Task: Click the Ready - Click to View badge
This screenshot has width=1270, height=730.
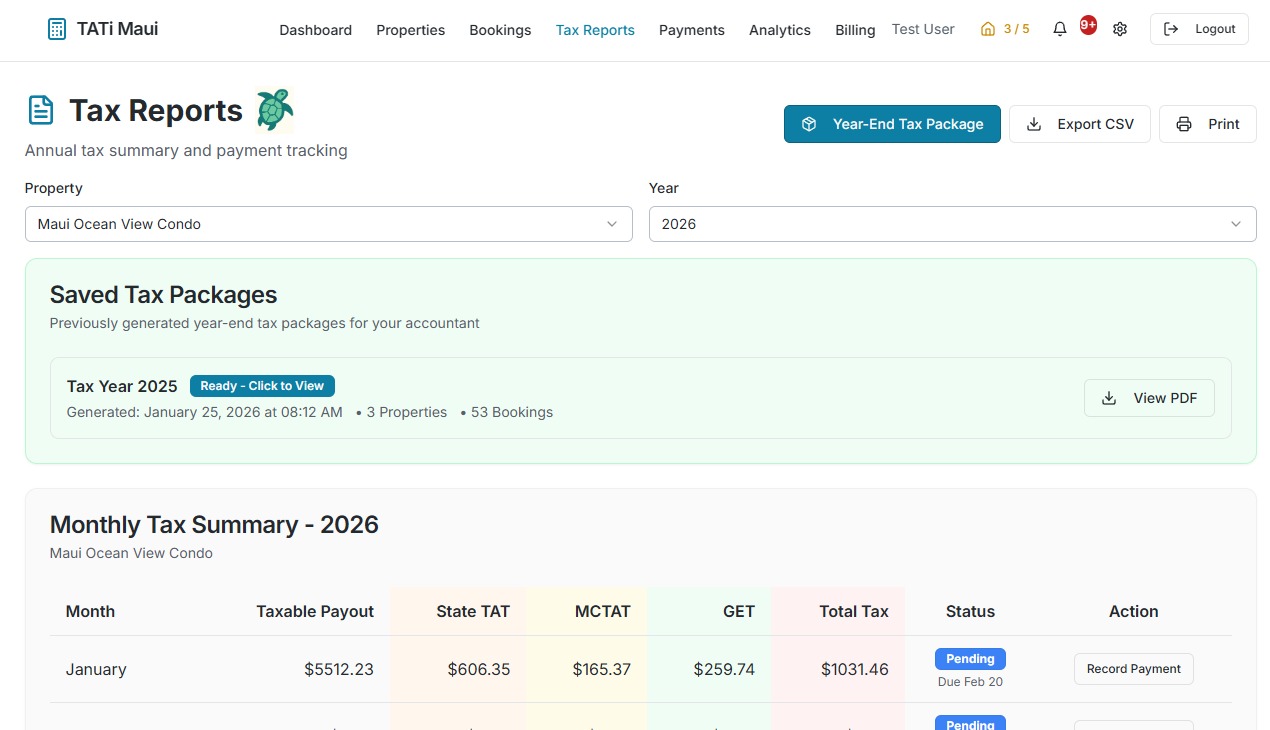Action: click(x=262, y=386)
